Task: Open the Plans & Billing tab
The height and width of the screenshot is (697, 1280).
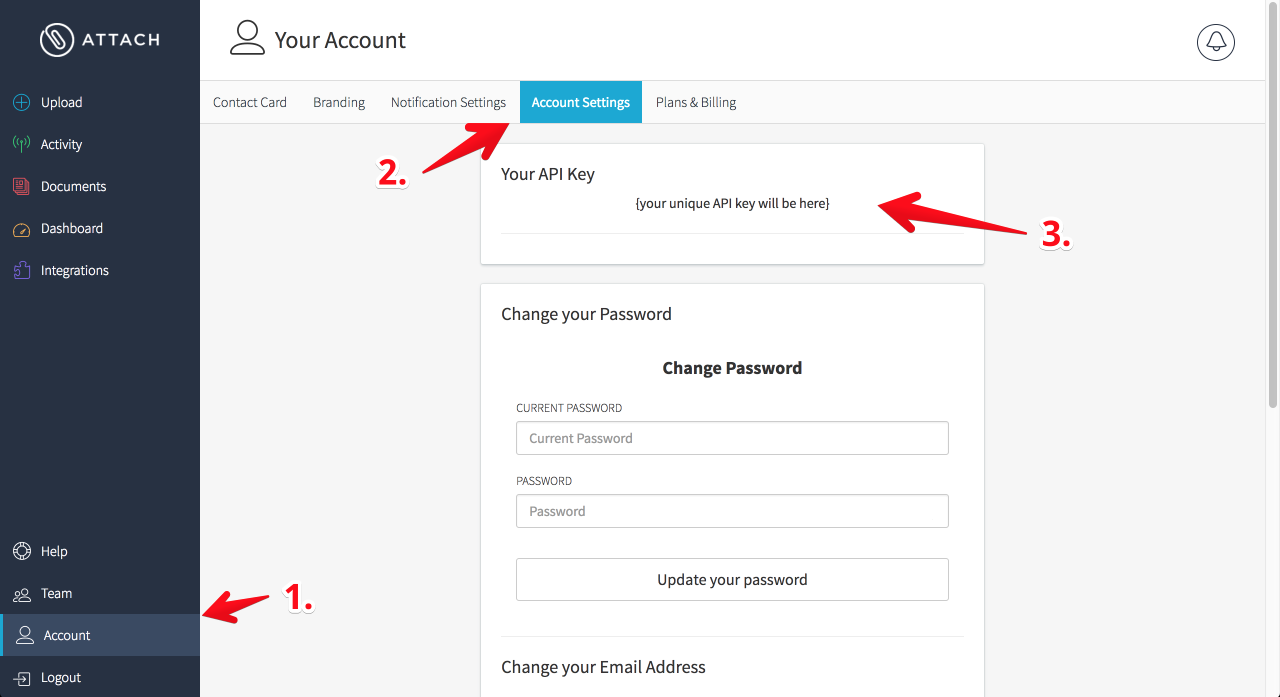Action: [695, 102]
